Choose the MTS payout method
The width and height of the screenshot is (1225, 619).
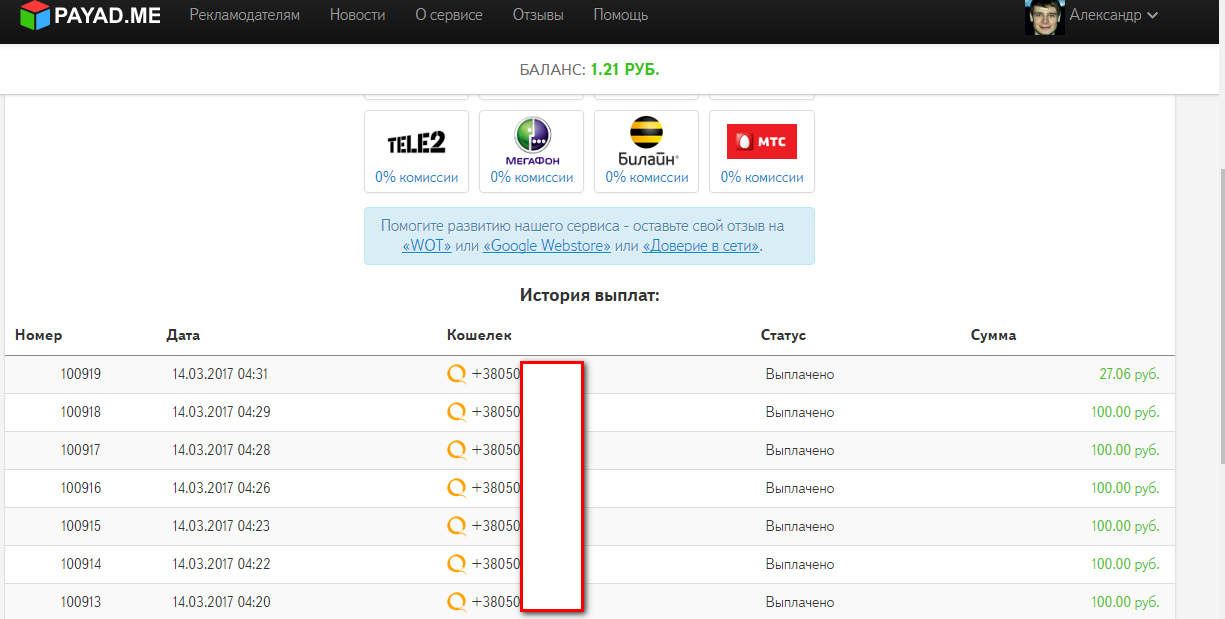(761, 151)
